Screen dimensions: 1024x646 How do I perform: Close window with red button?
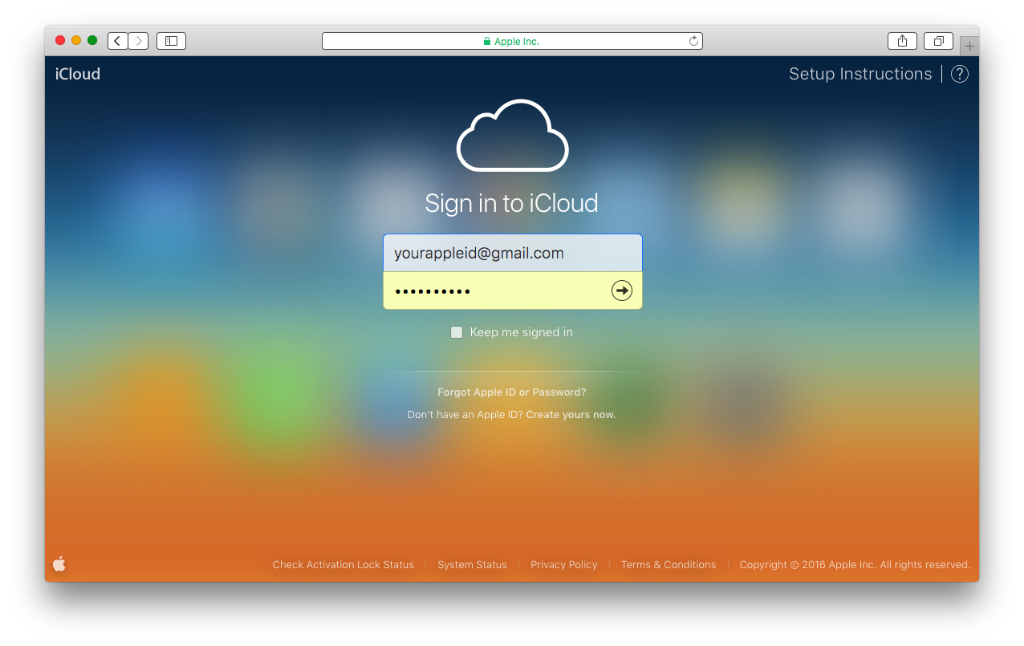pos(60,40)
